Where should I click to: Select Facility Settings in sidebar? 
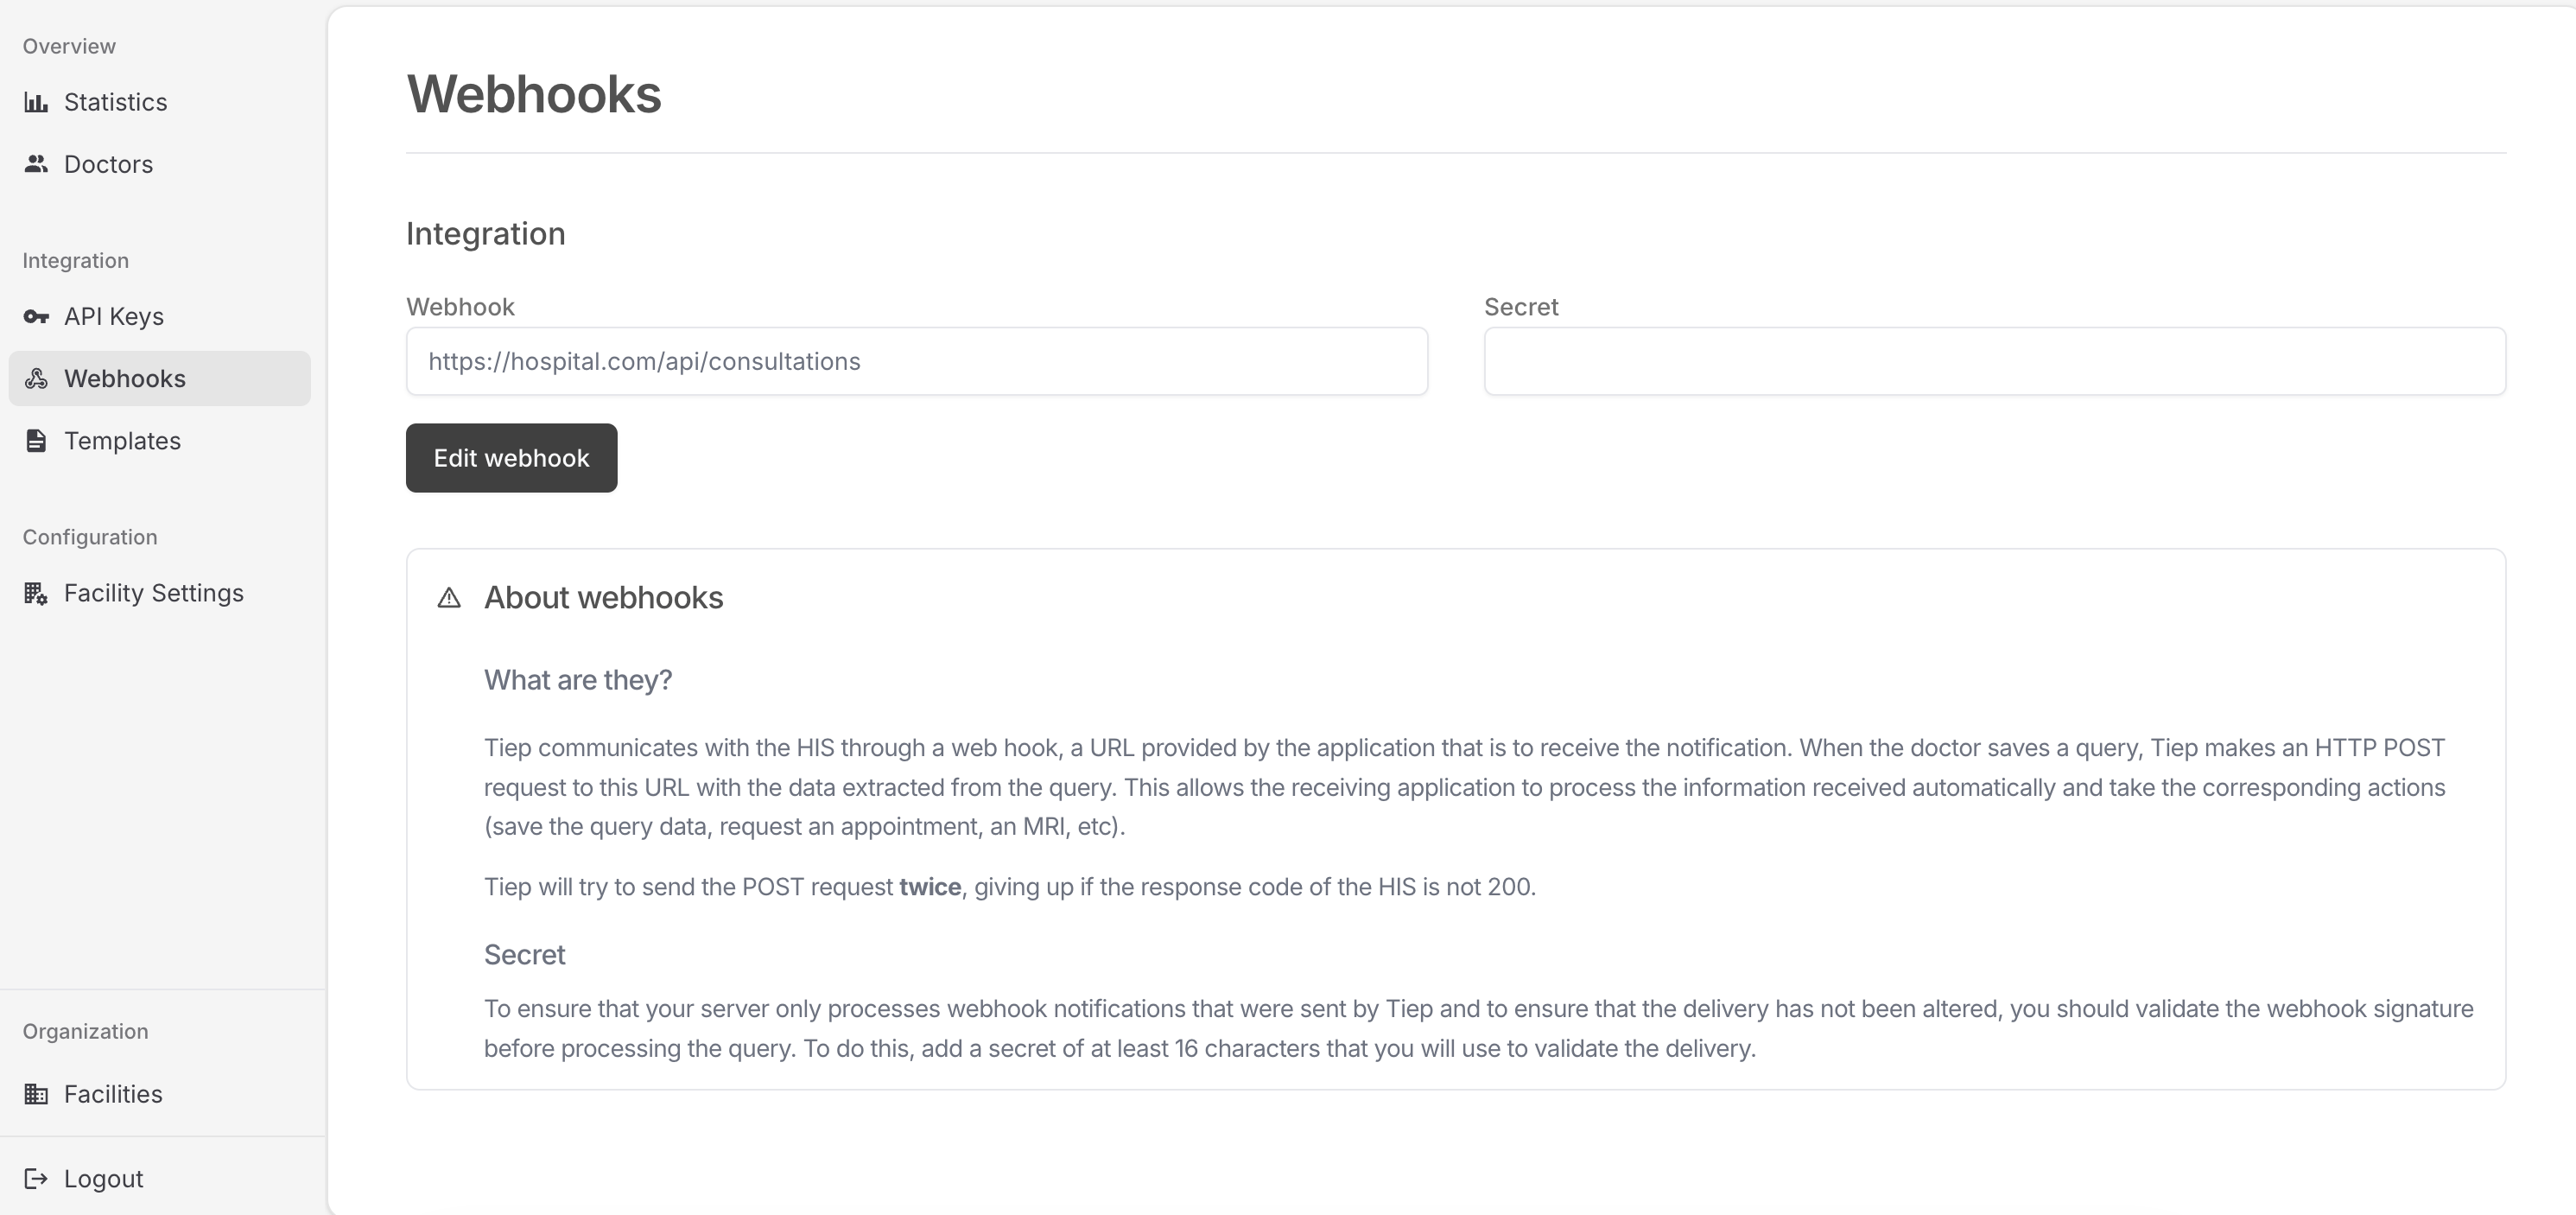[x=153, y=594]
